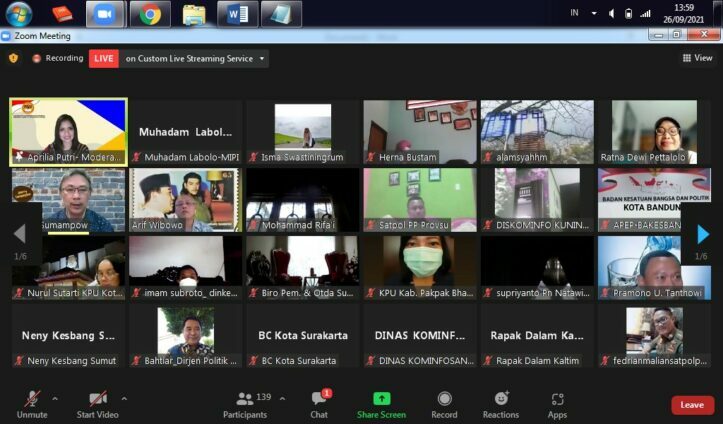This screenshot has height=424, width=723.
Task: Click the network signal icon in tray
Action: coord(646,13)
